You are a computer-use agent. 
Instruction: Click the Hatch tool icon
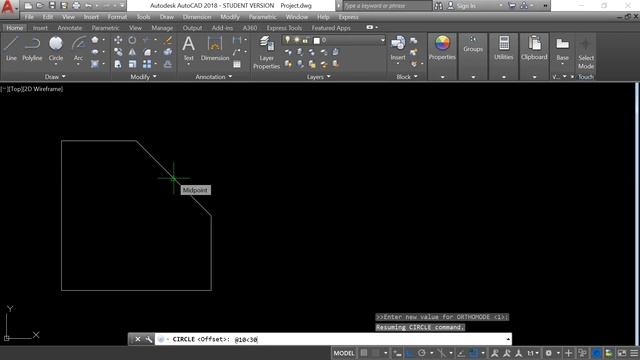coord(95,64)
